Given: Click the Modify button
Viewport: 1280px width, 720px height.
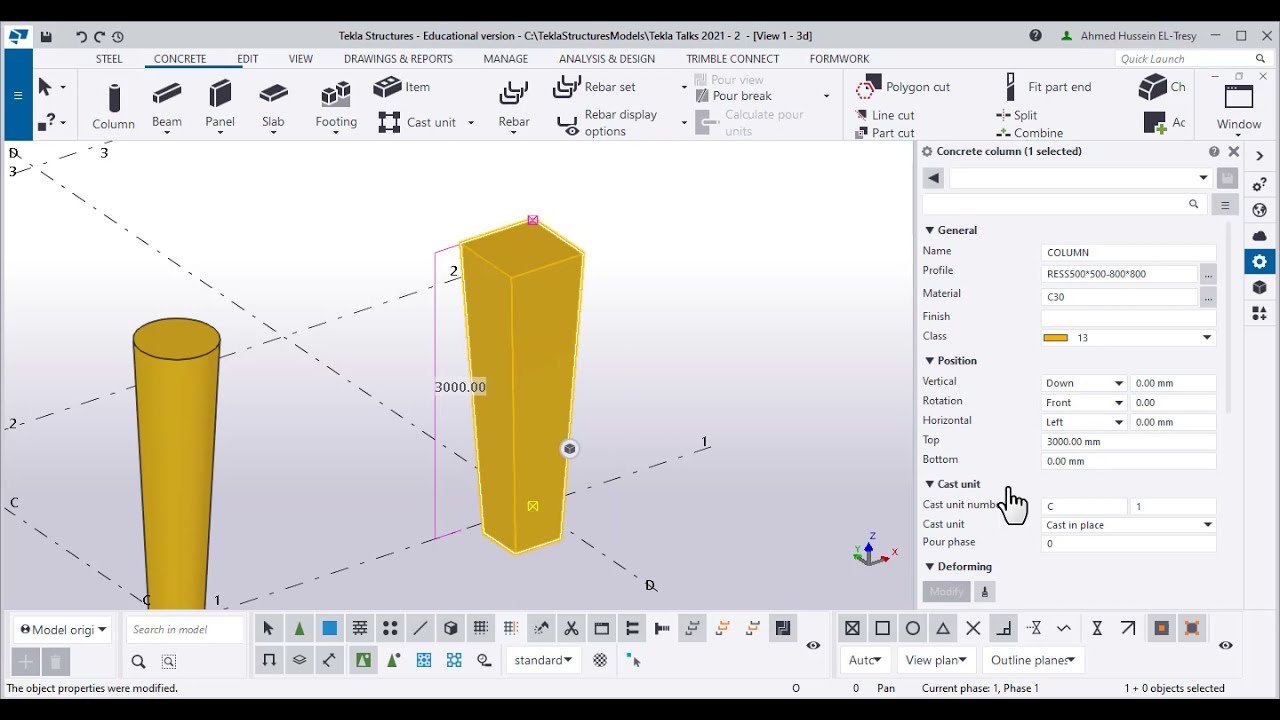Looking at the screenshot, I should 946,591.
